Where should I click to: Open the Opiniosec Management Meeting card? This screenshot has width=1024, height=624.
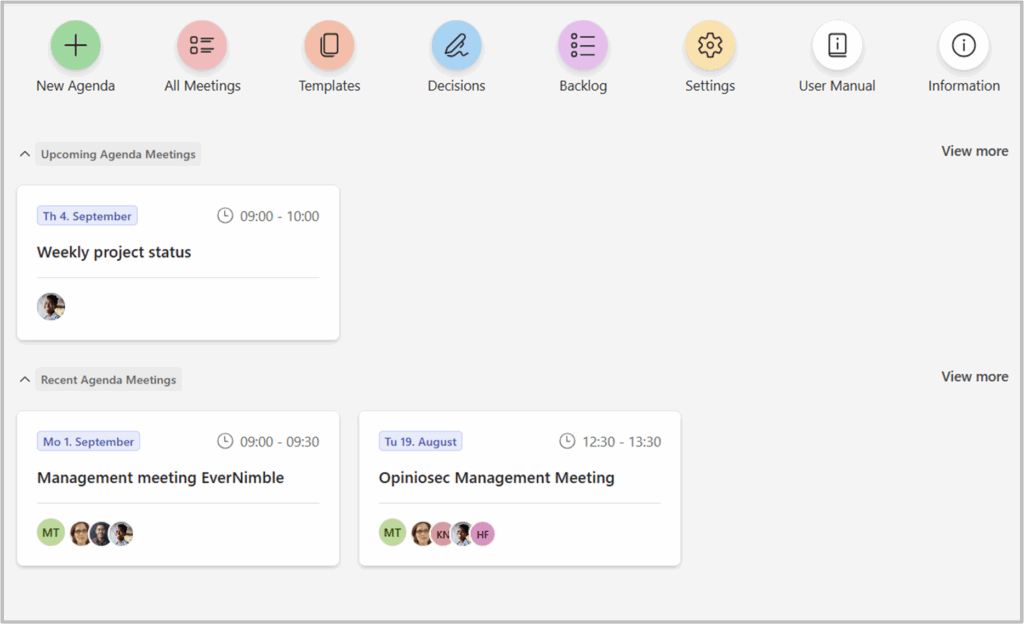pyautogui.click(x=496, y=478)
